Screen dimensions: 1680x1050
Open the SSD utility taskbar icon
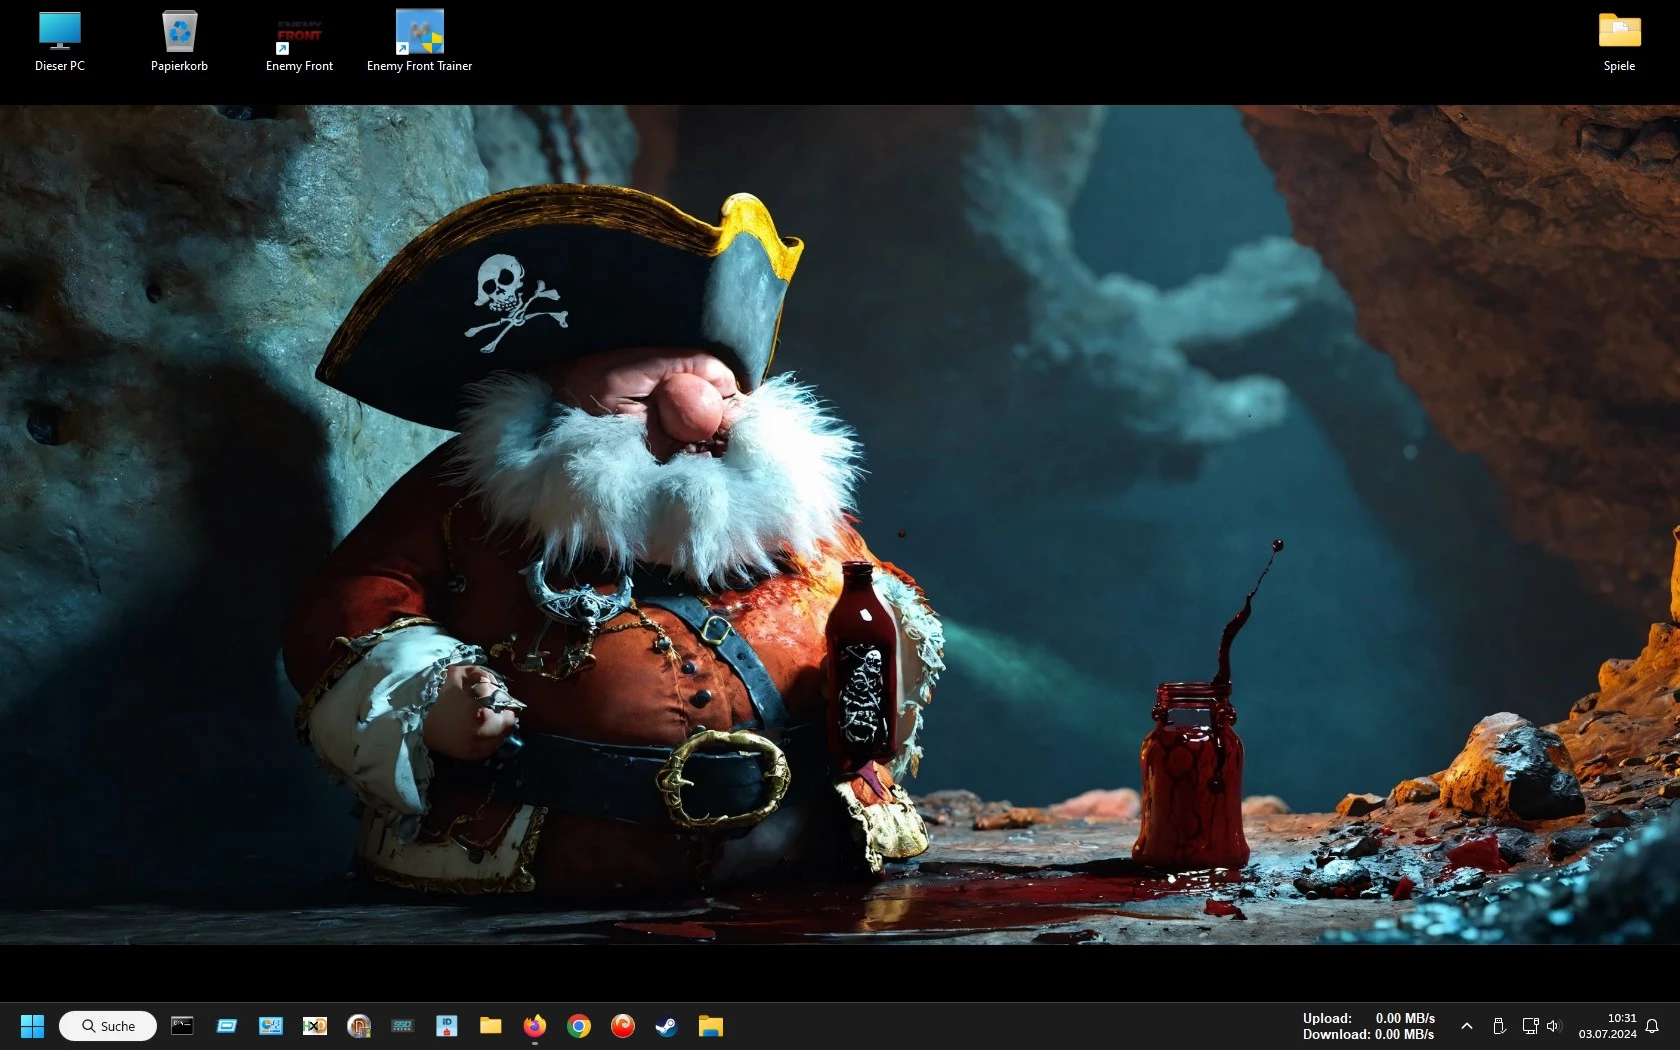click(x=402, y=1026)
